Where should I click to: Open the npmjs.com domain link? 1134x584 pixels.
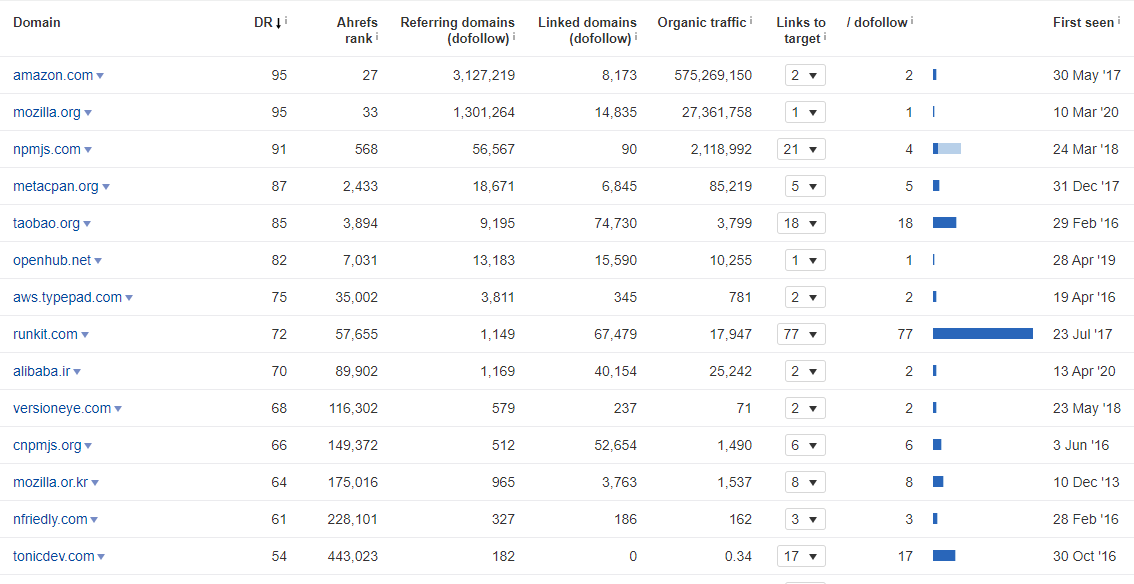[46, 149]
